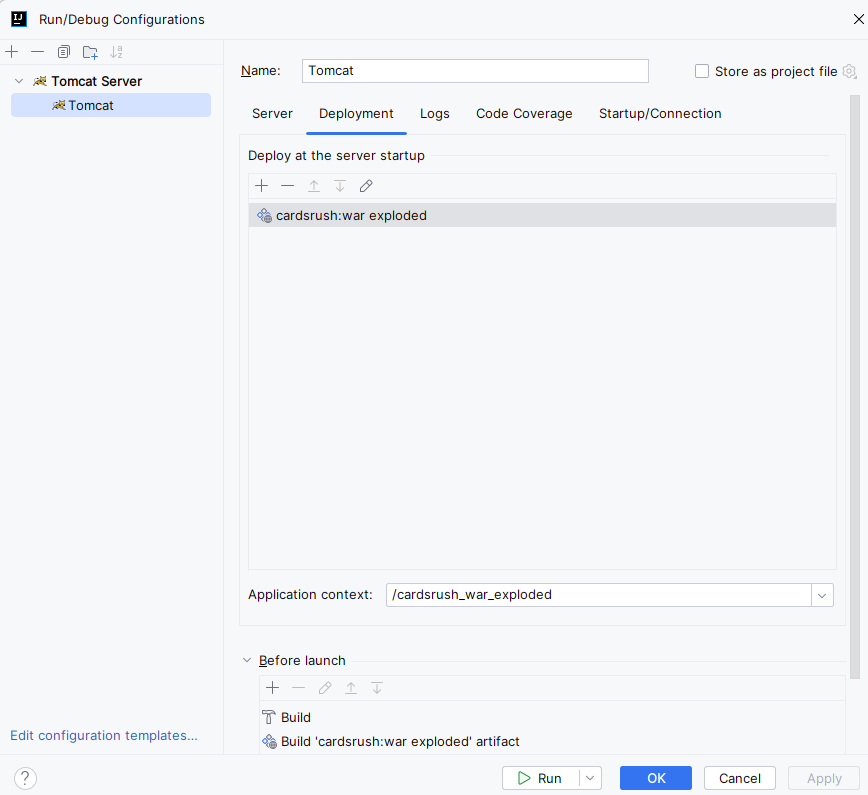Create new configuration folder

[90, 52]
